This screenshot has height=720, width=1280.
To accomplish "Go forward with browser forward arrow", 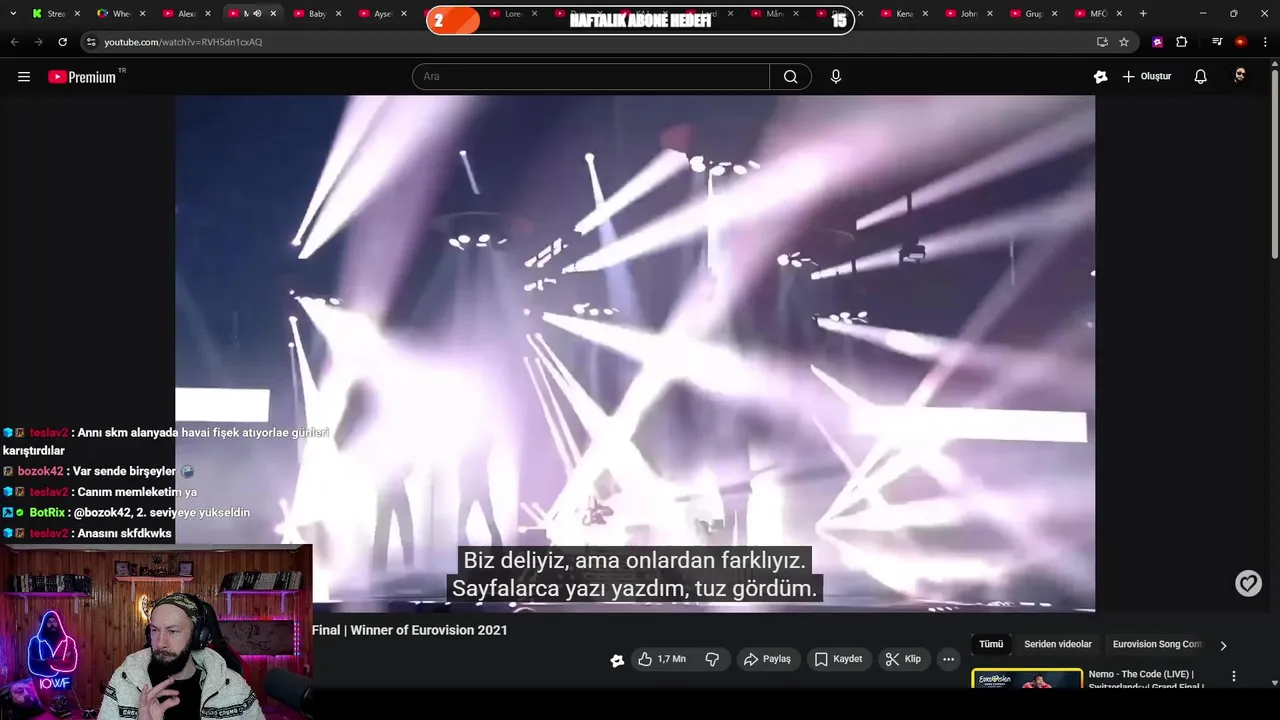I will coord(38,42).
